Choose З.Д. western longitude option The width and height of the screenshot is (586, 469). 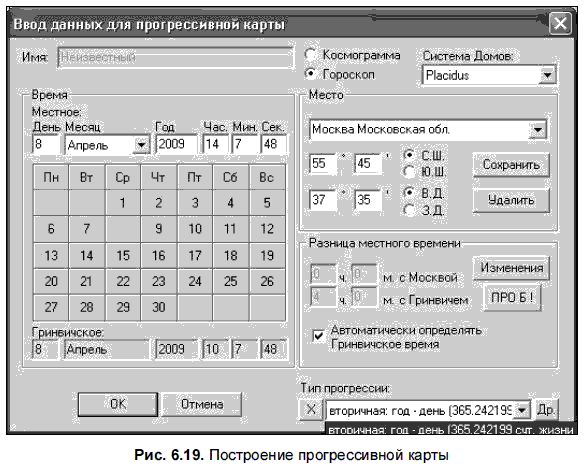point(409,210)
